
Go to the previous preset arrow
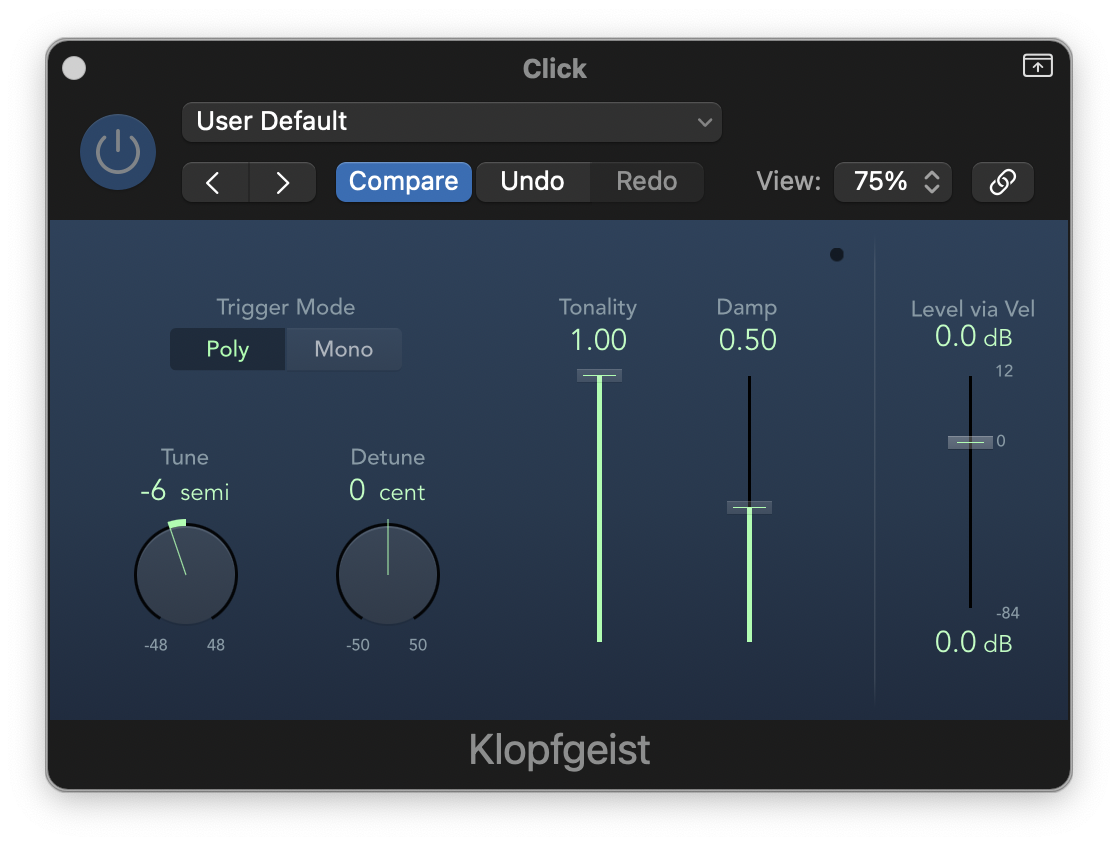(214, 182)
